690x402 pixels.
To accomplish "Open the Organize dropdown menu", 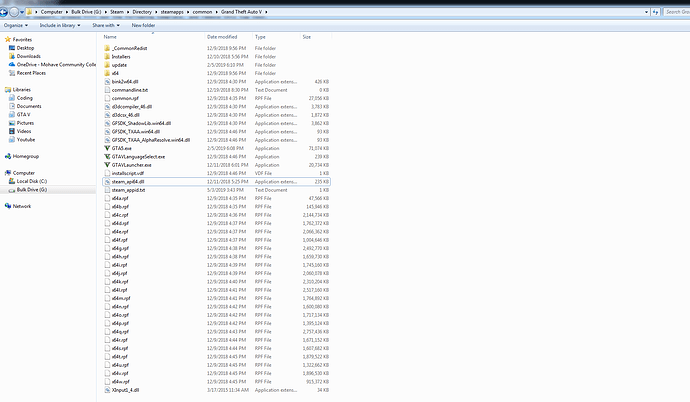I will [x=17, y=22].
